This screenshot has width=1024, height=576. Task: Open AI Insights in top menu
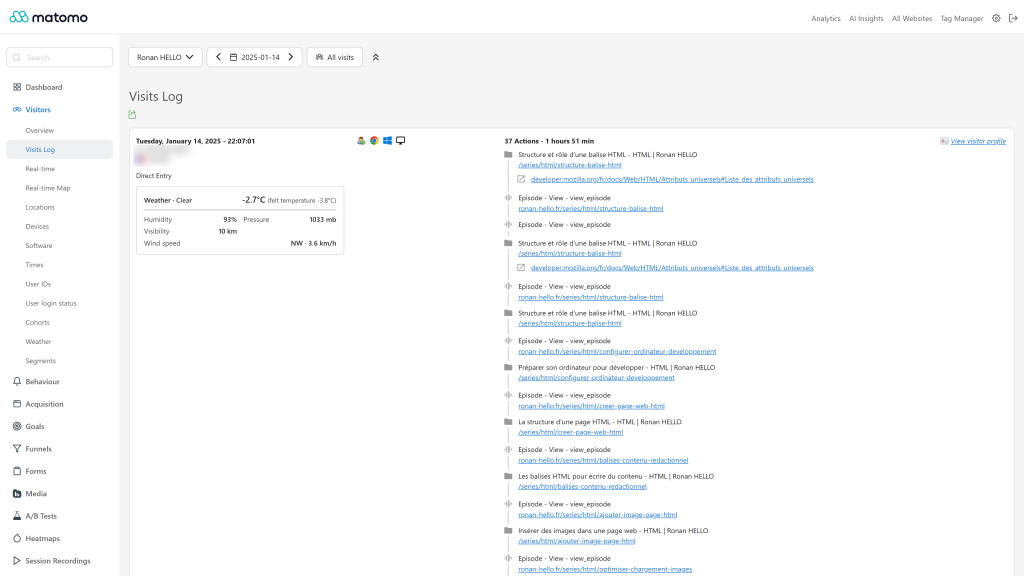click(x=866, y=18)
